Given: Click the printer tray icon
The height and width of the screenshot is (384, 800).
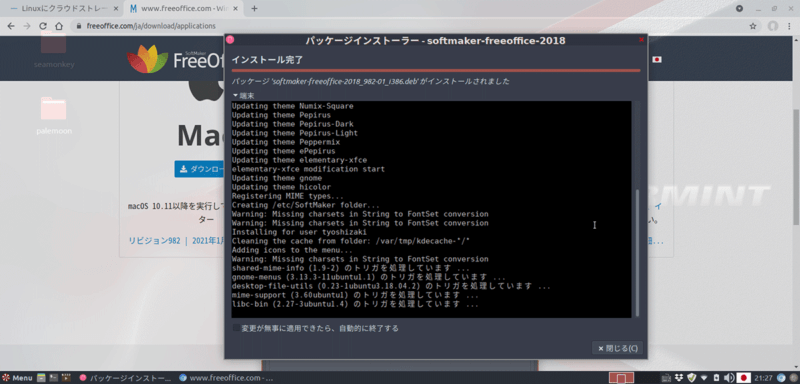Looking at the screenshot, I should point(666,378).
